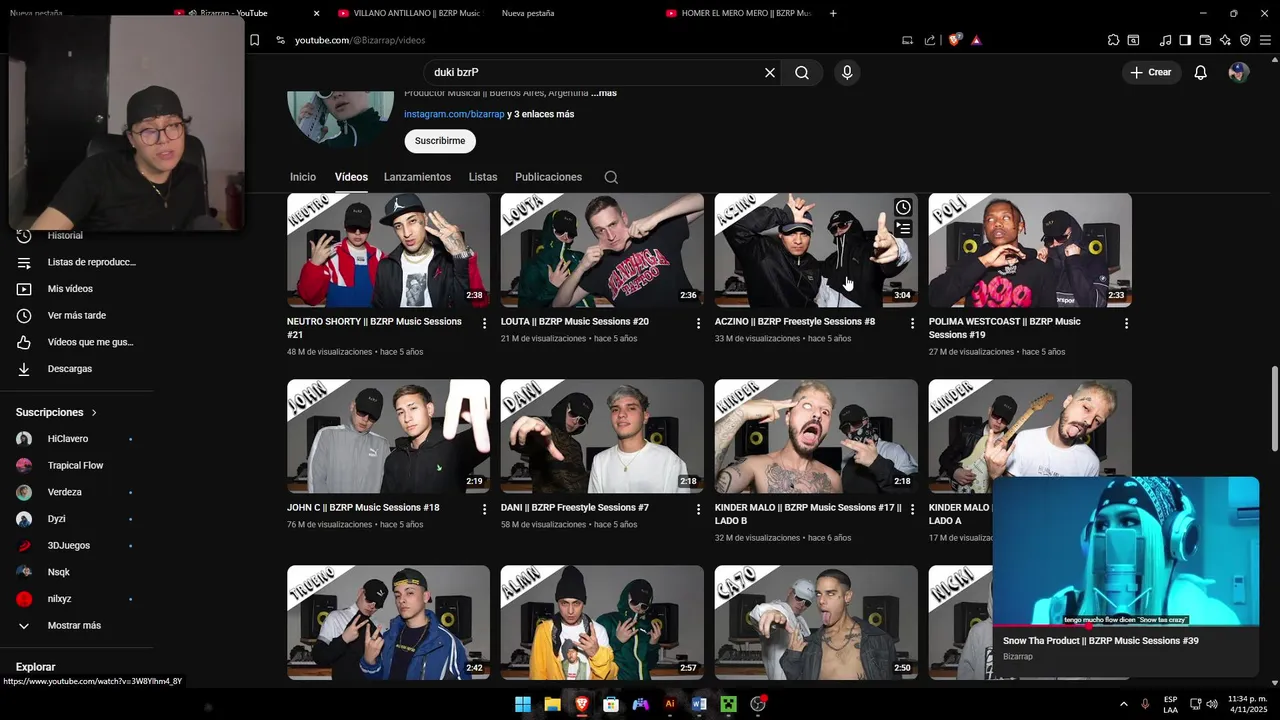The height and width of the screenshot is (720, 1280).
Task: Open LOUTA Music Sessions #20 thumbnail
Action: 602,250
